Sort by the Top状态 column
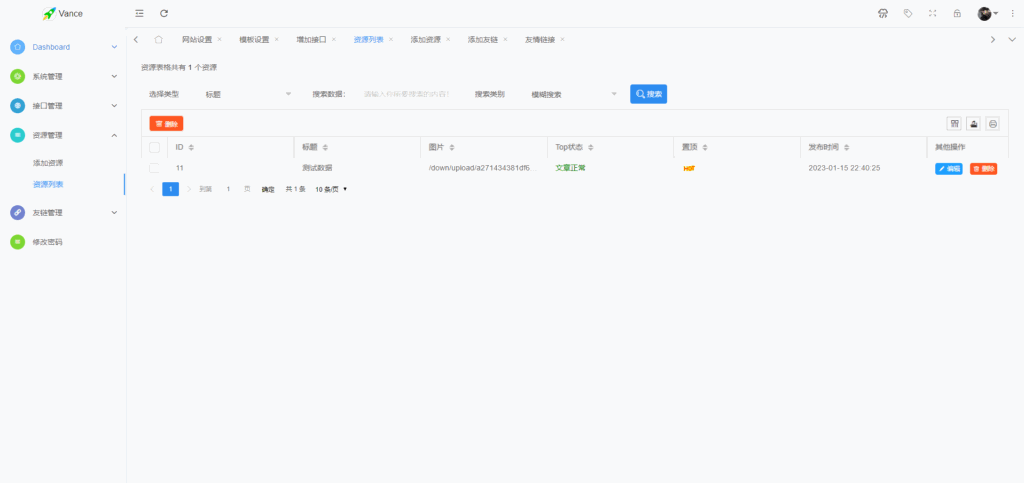 tap(590, 148)
